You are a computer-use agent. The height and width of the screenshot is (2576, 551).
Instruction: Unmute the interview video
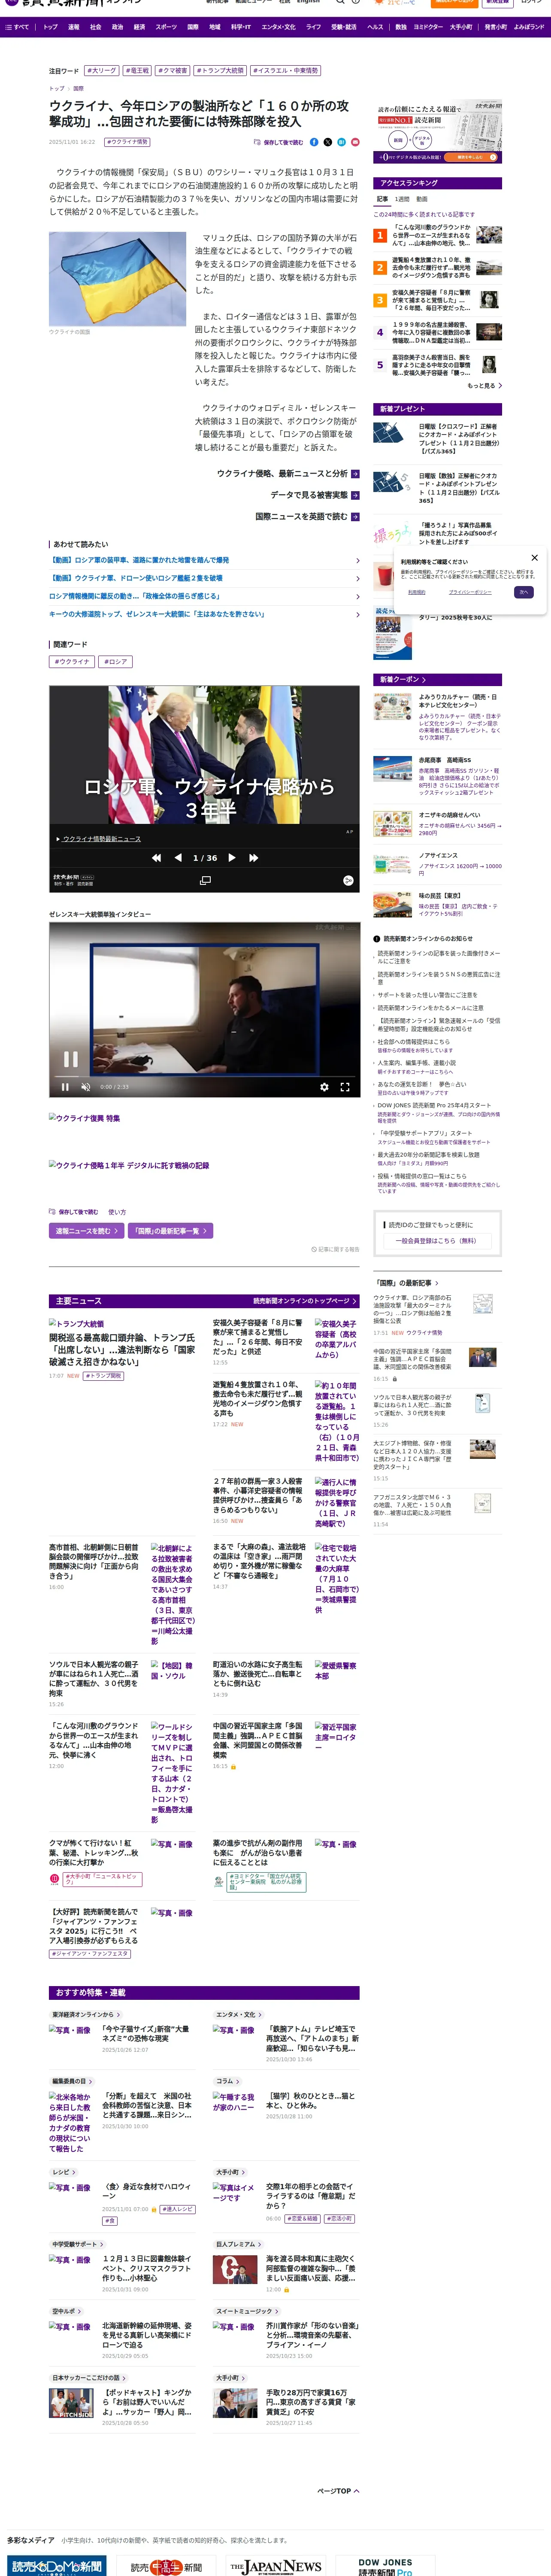pyautogui.click(x=86, y=1087)
